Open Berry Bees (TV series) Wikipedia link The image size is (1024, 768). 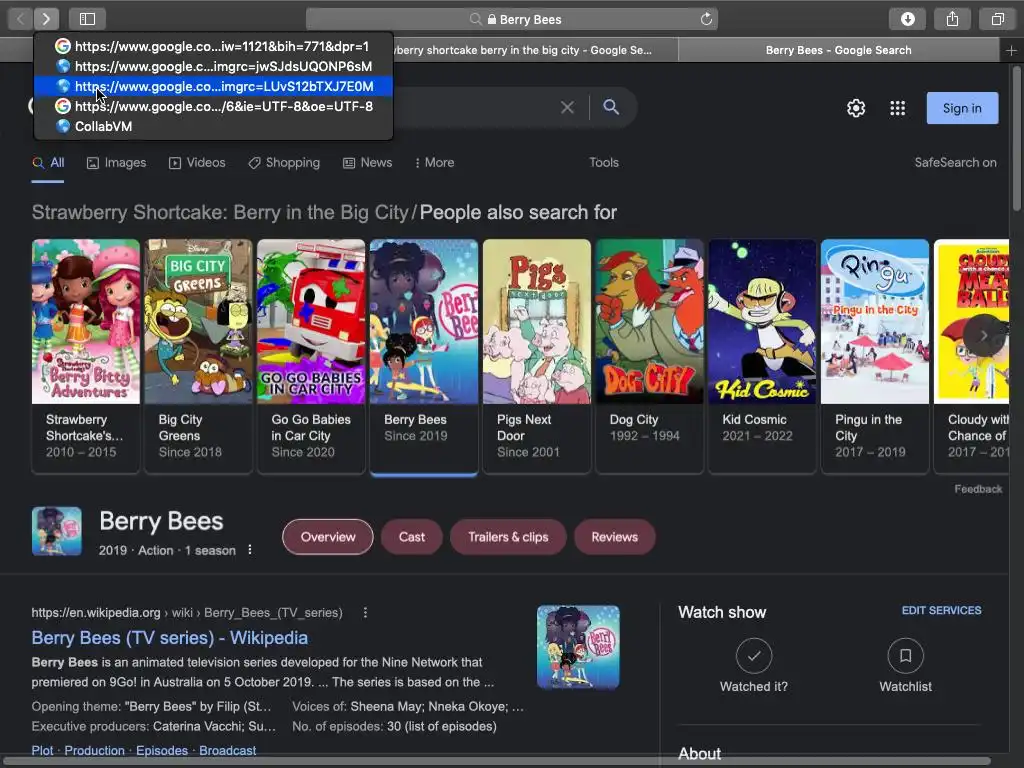(x=170, y=637)
